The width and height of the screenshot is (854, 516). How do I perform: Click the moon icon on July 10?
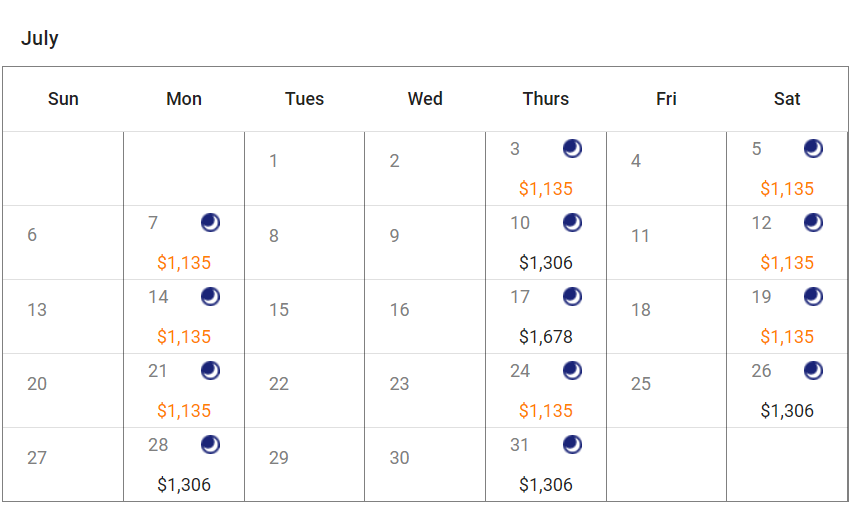(572, 222)
